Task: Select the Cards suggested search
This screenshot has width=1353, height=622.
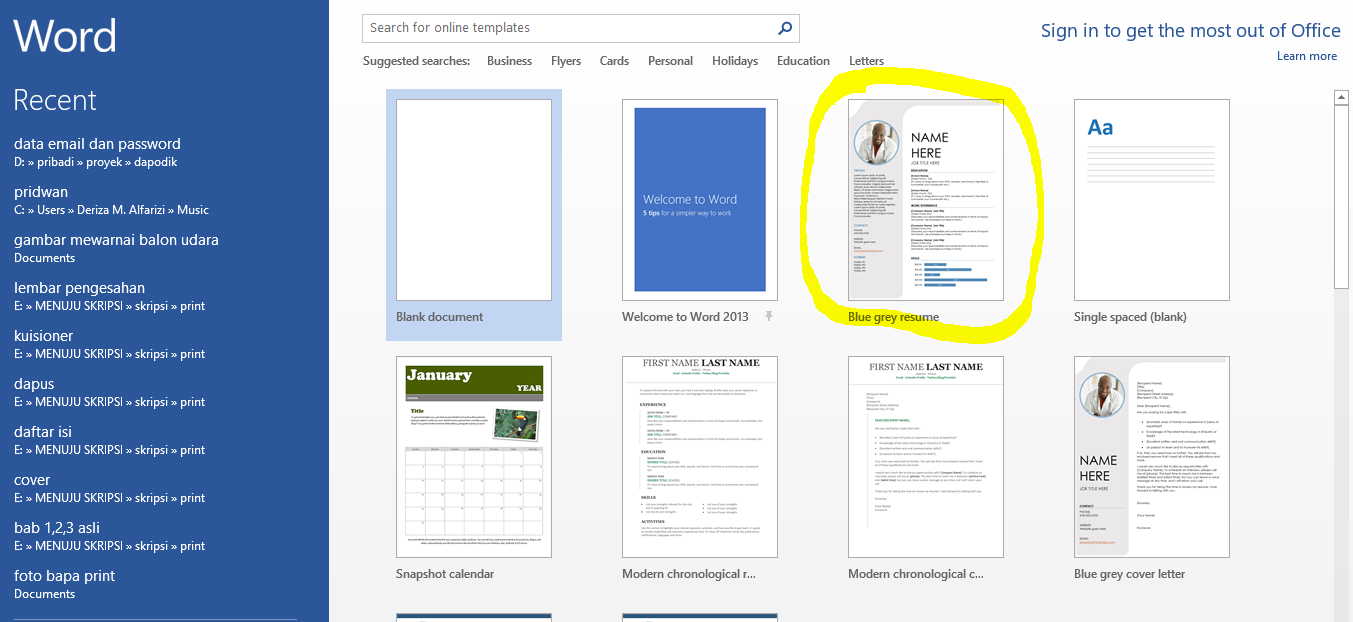Action: pos(614,61)
